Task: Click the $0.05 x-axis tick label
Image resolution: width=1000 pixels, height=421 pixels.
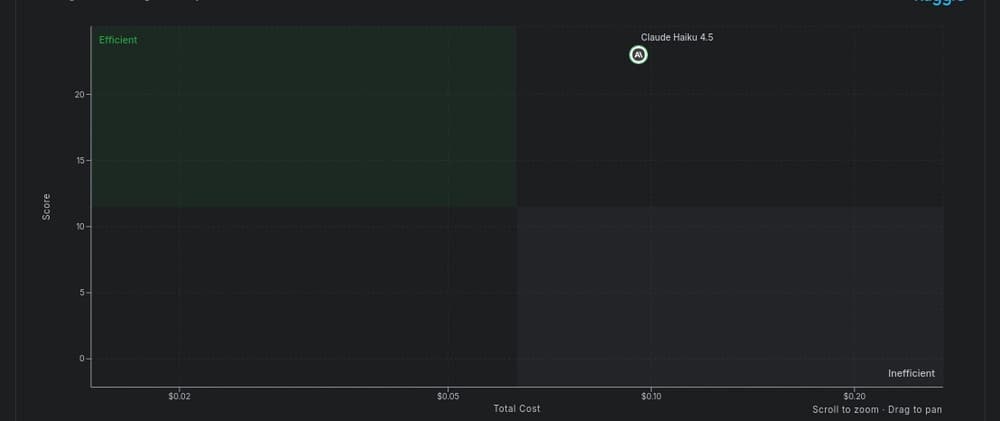Action: click(x=448, y=396)
